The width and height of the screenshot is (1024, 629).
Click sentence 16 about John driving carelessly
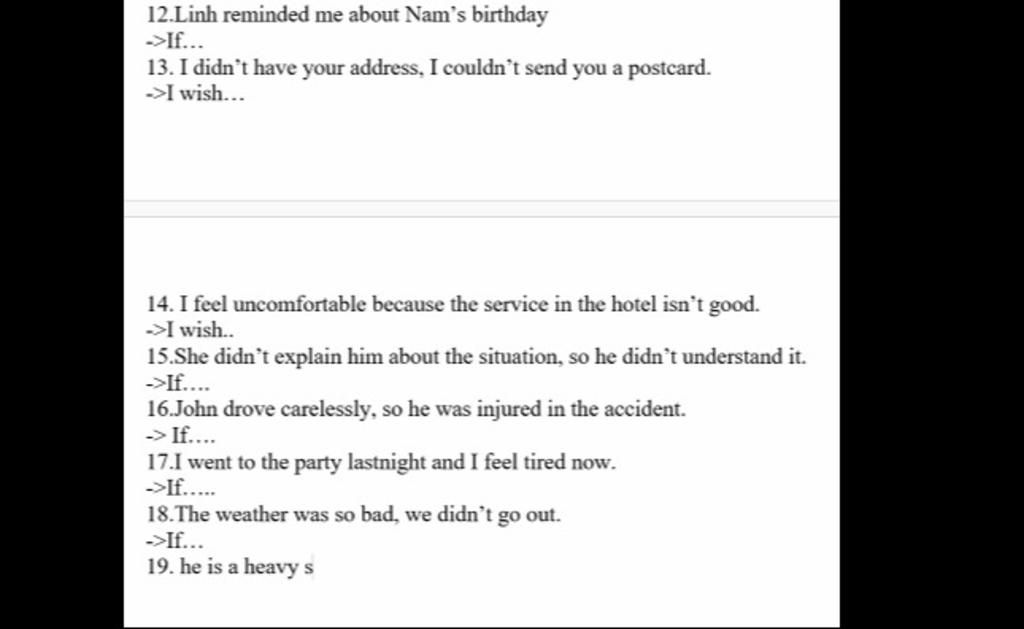pyautogui.click(x=416, y=410)
